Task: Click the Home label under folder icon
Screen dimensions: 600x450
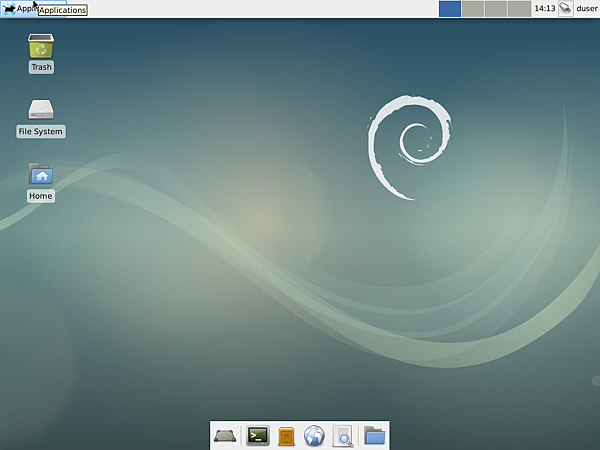Action: (41, 196)
